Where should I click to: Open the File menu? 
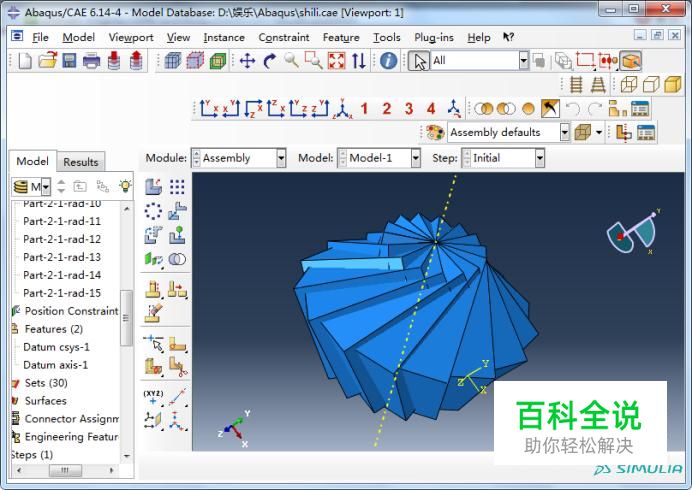(40, 38)
